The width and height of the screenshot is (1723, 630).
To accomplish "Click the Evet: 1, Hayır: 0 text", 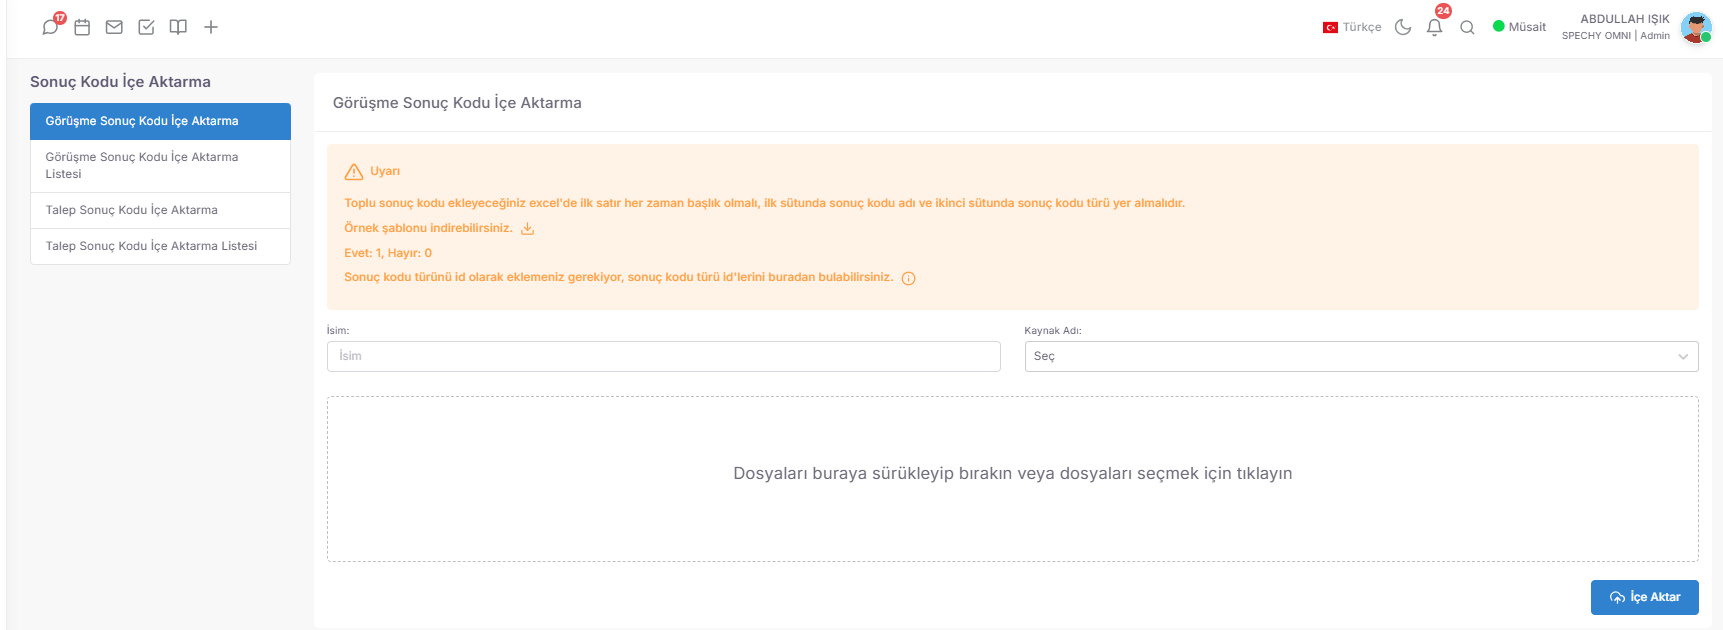I will tap(388, 253).
